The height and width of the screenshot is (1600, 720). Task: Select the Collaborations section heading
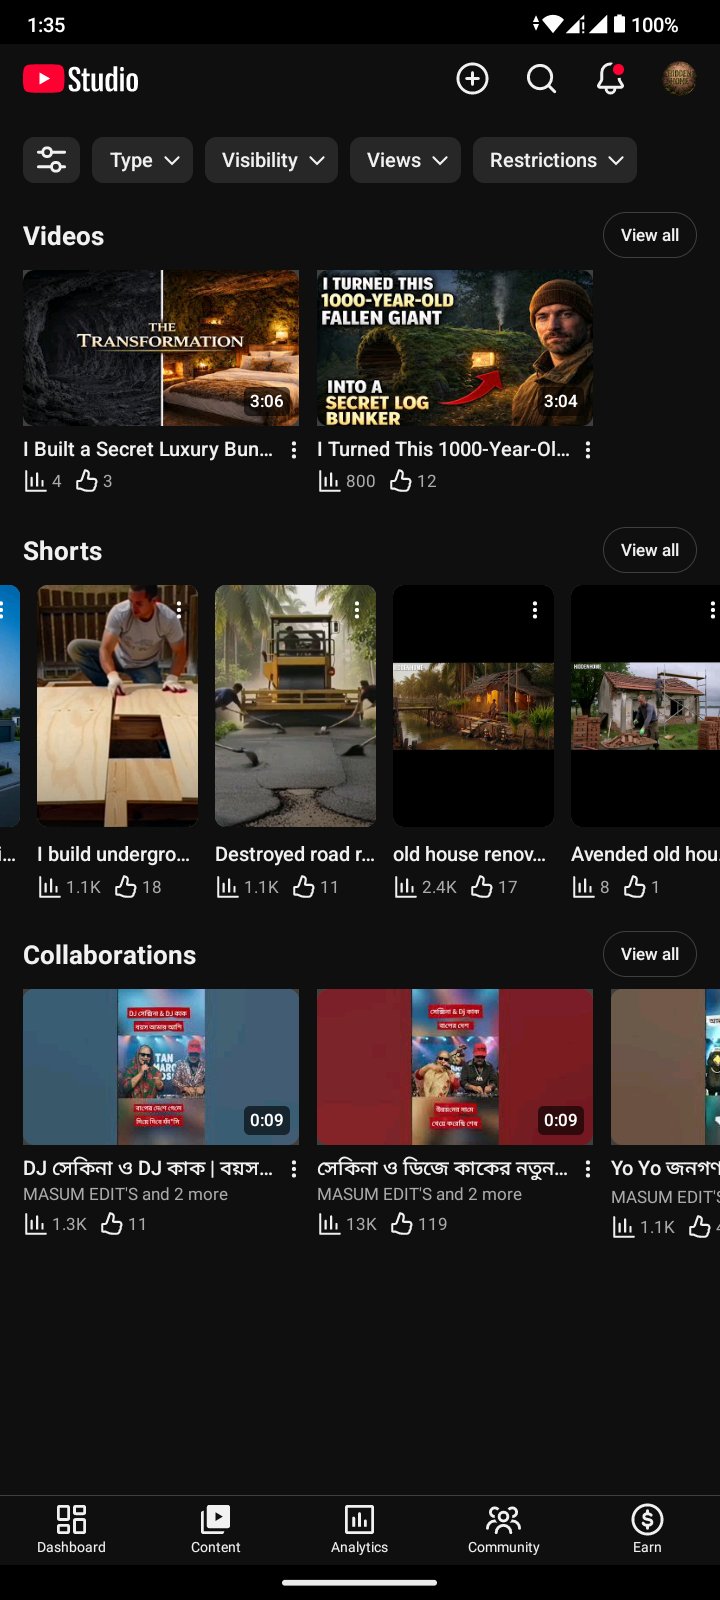click(x=109, y=955)
